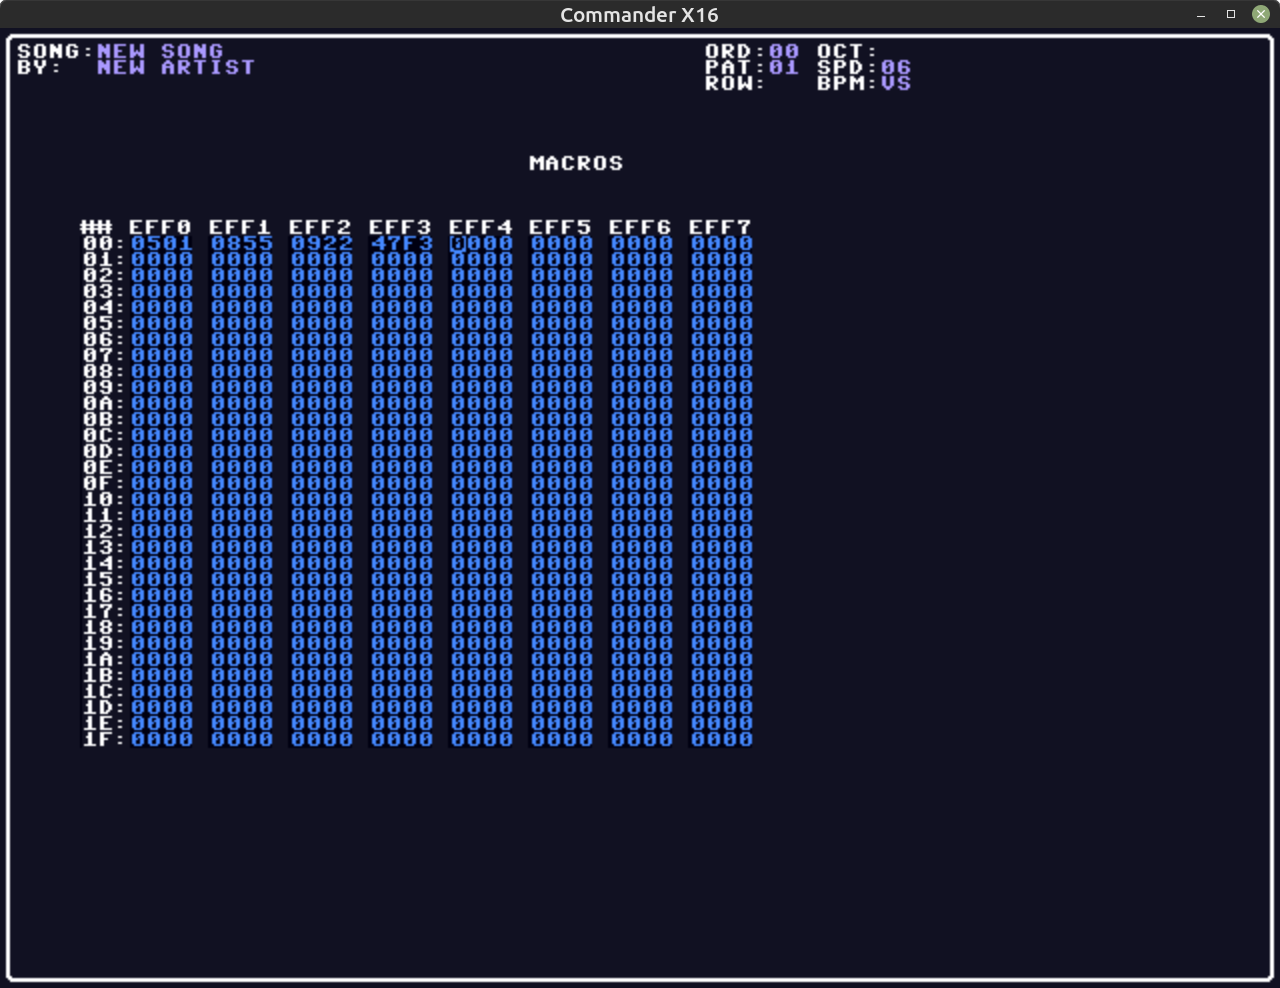Image resolution: width=1280 pixels, height=988 pixels.
Task: Click the EFF4 cell with the cursor in row 00
Action: [481, 243]
